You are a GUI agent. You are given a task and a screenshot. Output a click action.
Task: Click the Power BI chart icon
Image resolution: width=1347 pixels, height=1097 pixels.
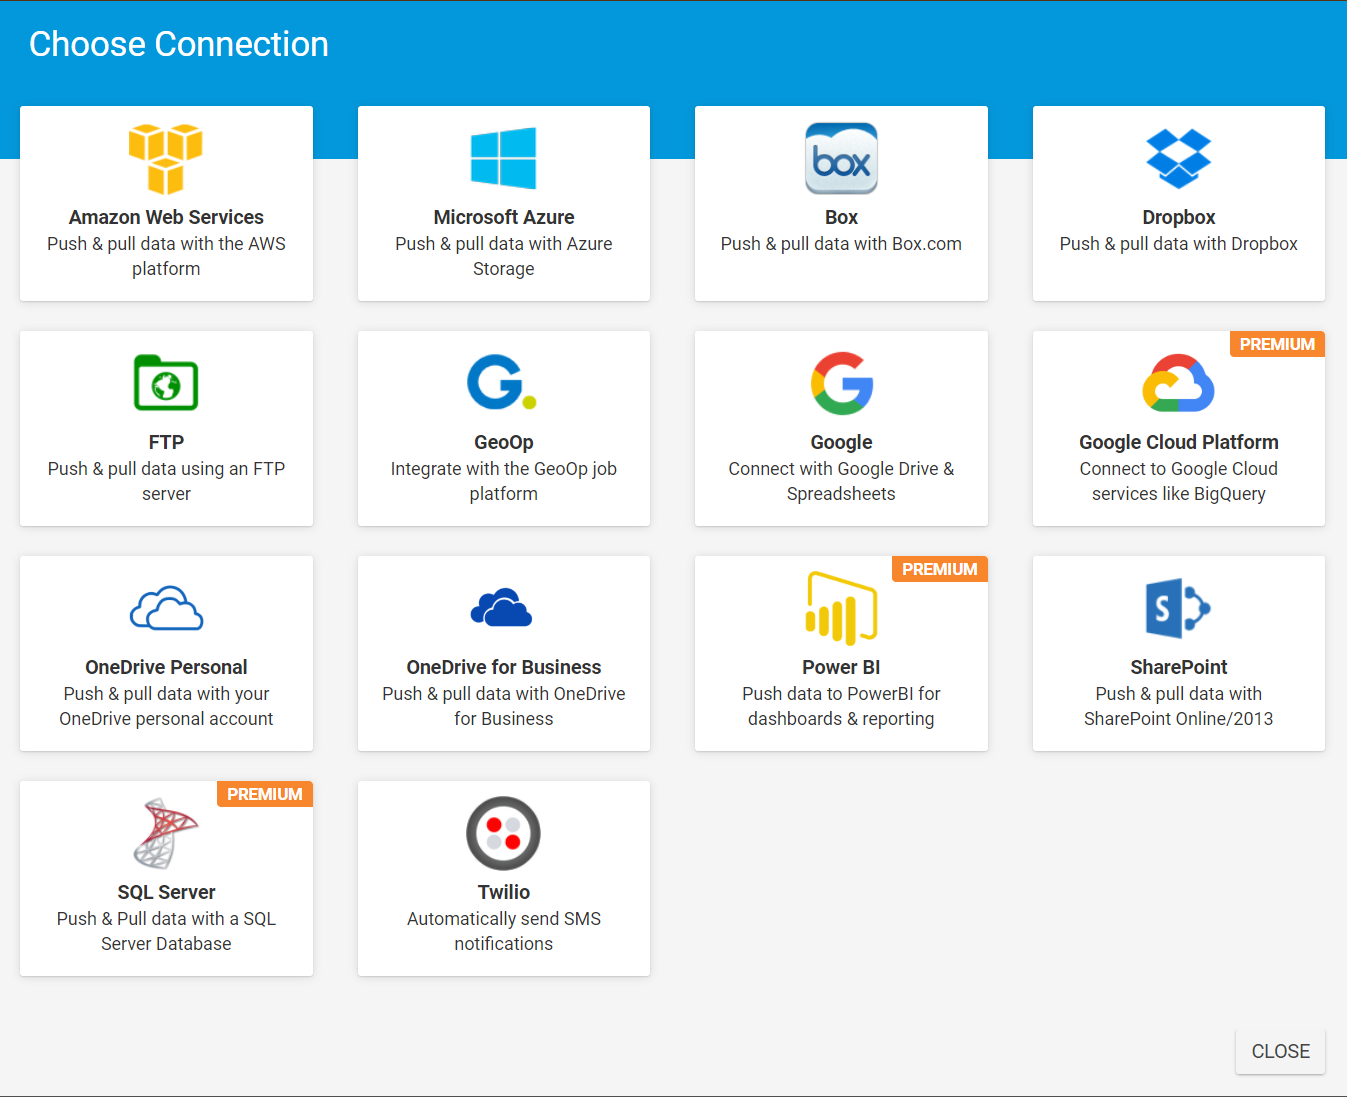(841, 608)
